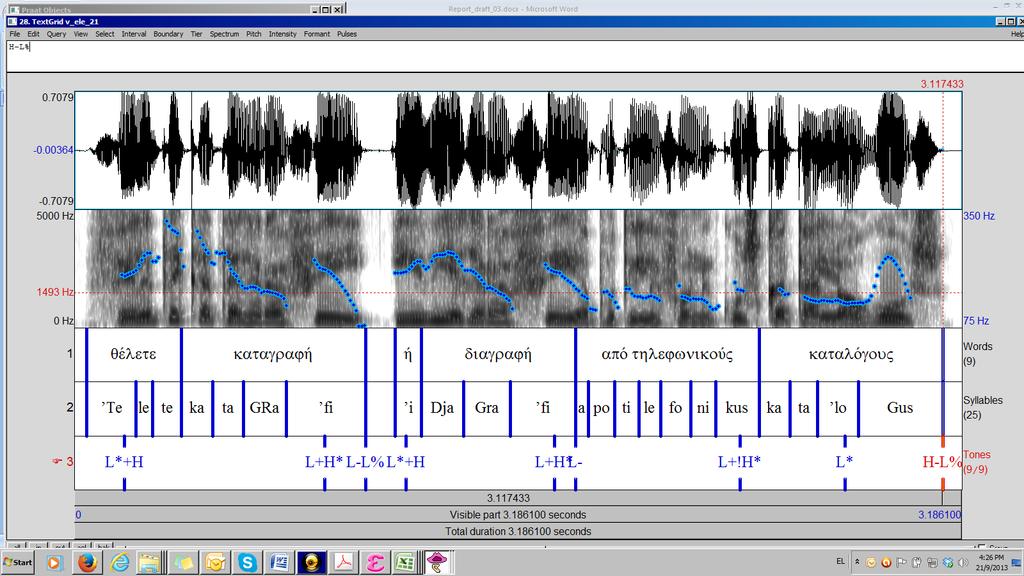
Task: Open the File menu
Action: click(x=14, y=34)
